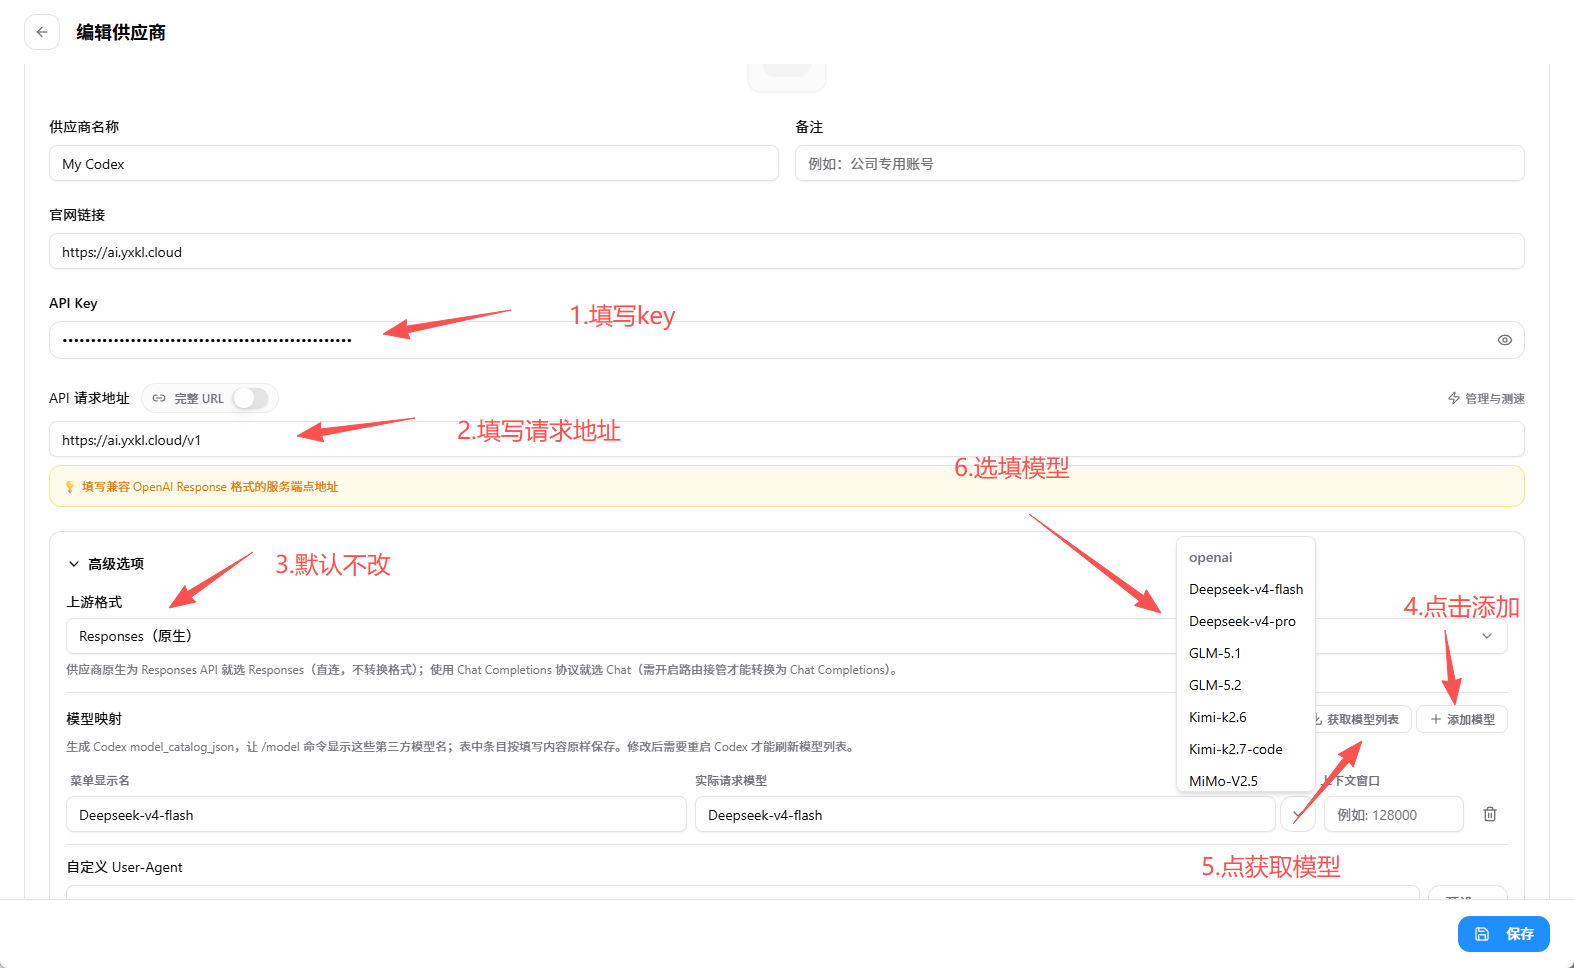This screenshot has width=1574, height=968.
Task: Select GLM-5.2 in the model dropdown
Action: point(1246,685)
